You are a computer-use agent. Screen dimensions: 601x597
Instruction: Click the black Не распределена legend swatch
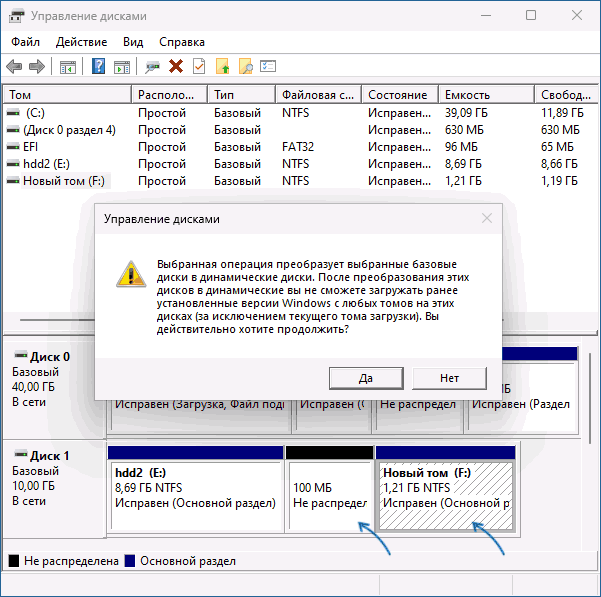click(x=14, y=561)
